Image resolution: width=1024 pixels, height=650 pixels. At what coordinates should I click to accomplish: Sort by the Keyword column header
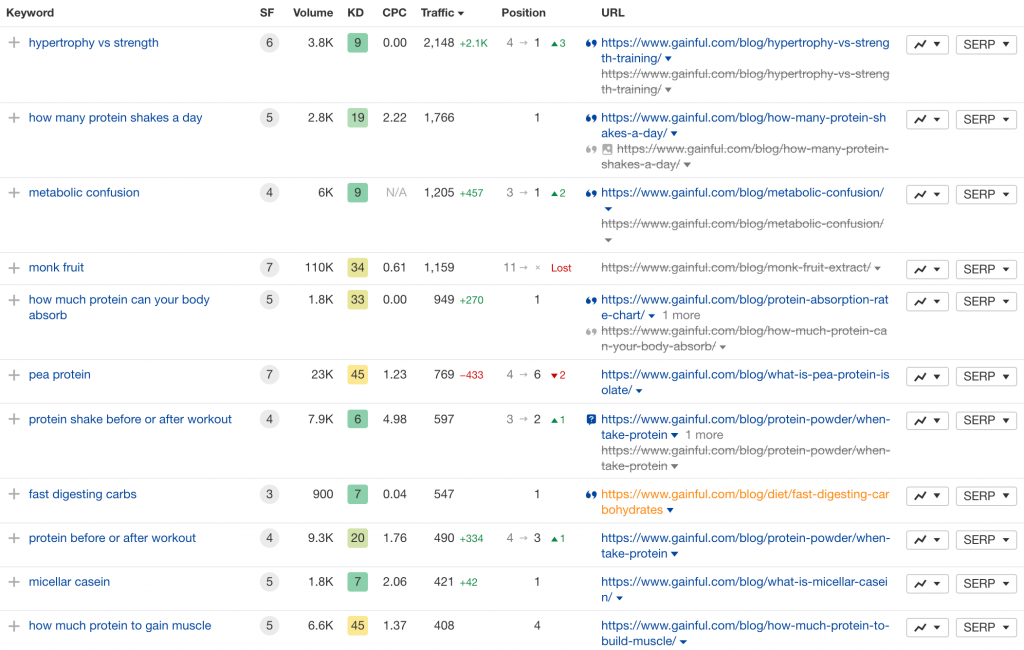pyautogui.click(x=30, y=12)
